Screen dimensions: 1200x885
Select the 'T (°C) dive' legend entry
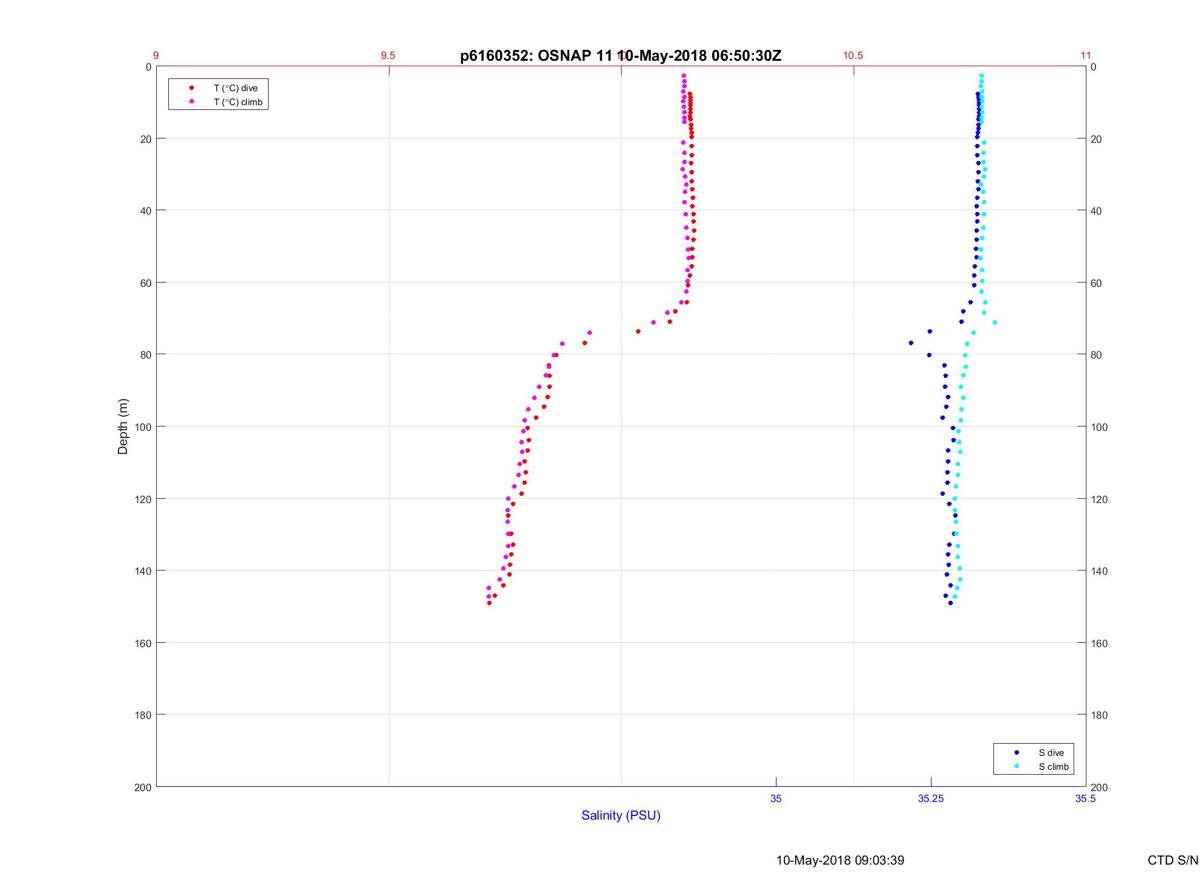click(x=235, y=88)
